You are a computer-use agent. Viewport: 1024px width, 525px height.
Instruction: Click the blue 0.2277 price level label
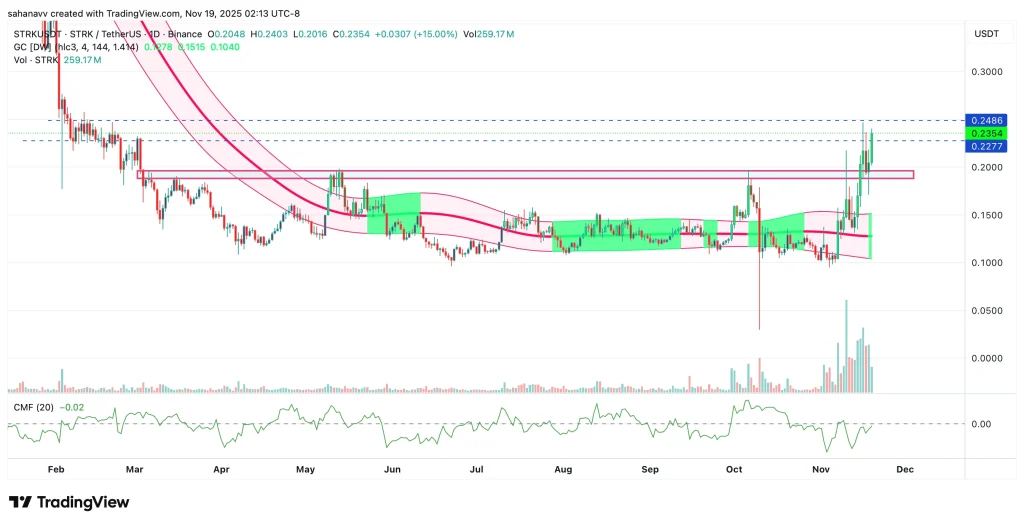[x=985, y=146]
